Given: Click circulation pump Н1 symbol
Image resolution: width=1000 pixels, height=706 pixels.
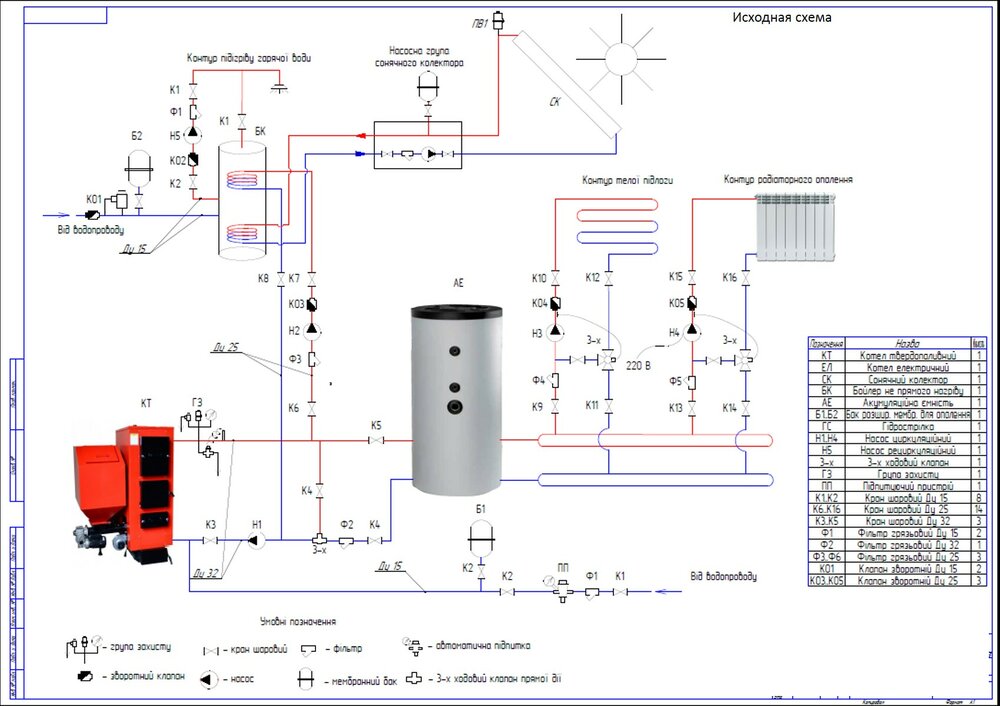Looking at the screenshot, I should 256,541.
